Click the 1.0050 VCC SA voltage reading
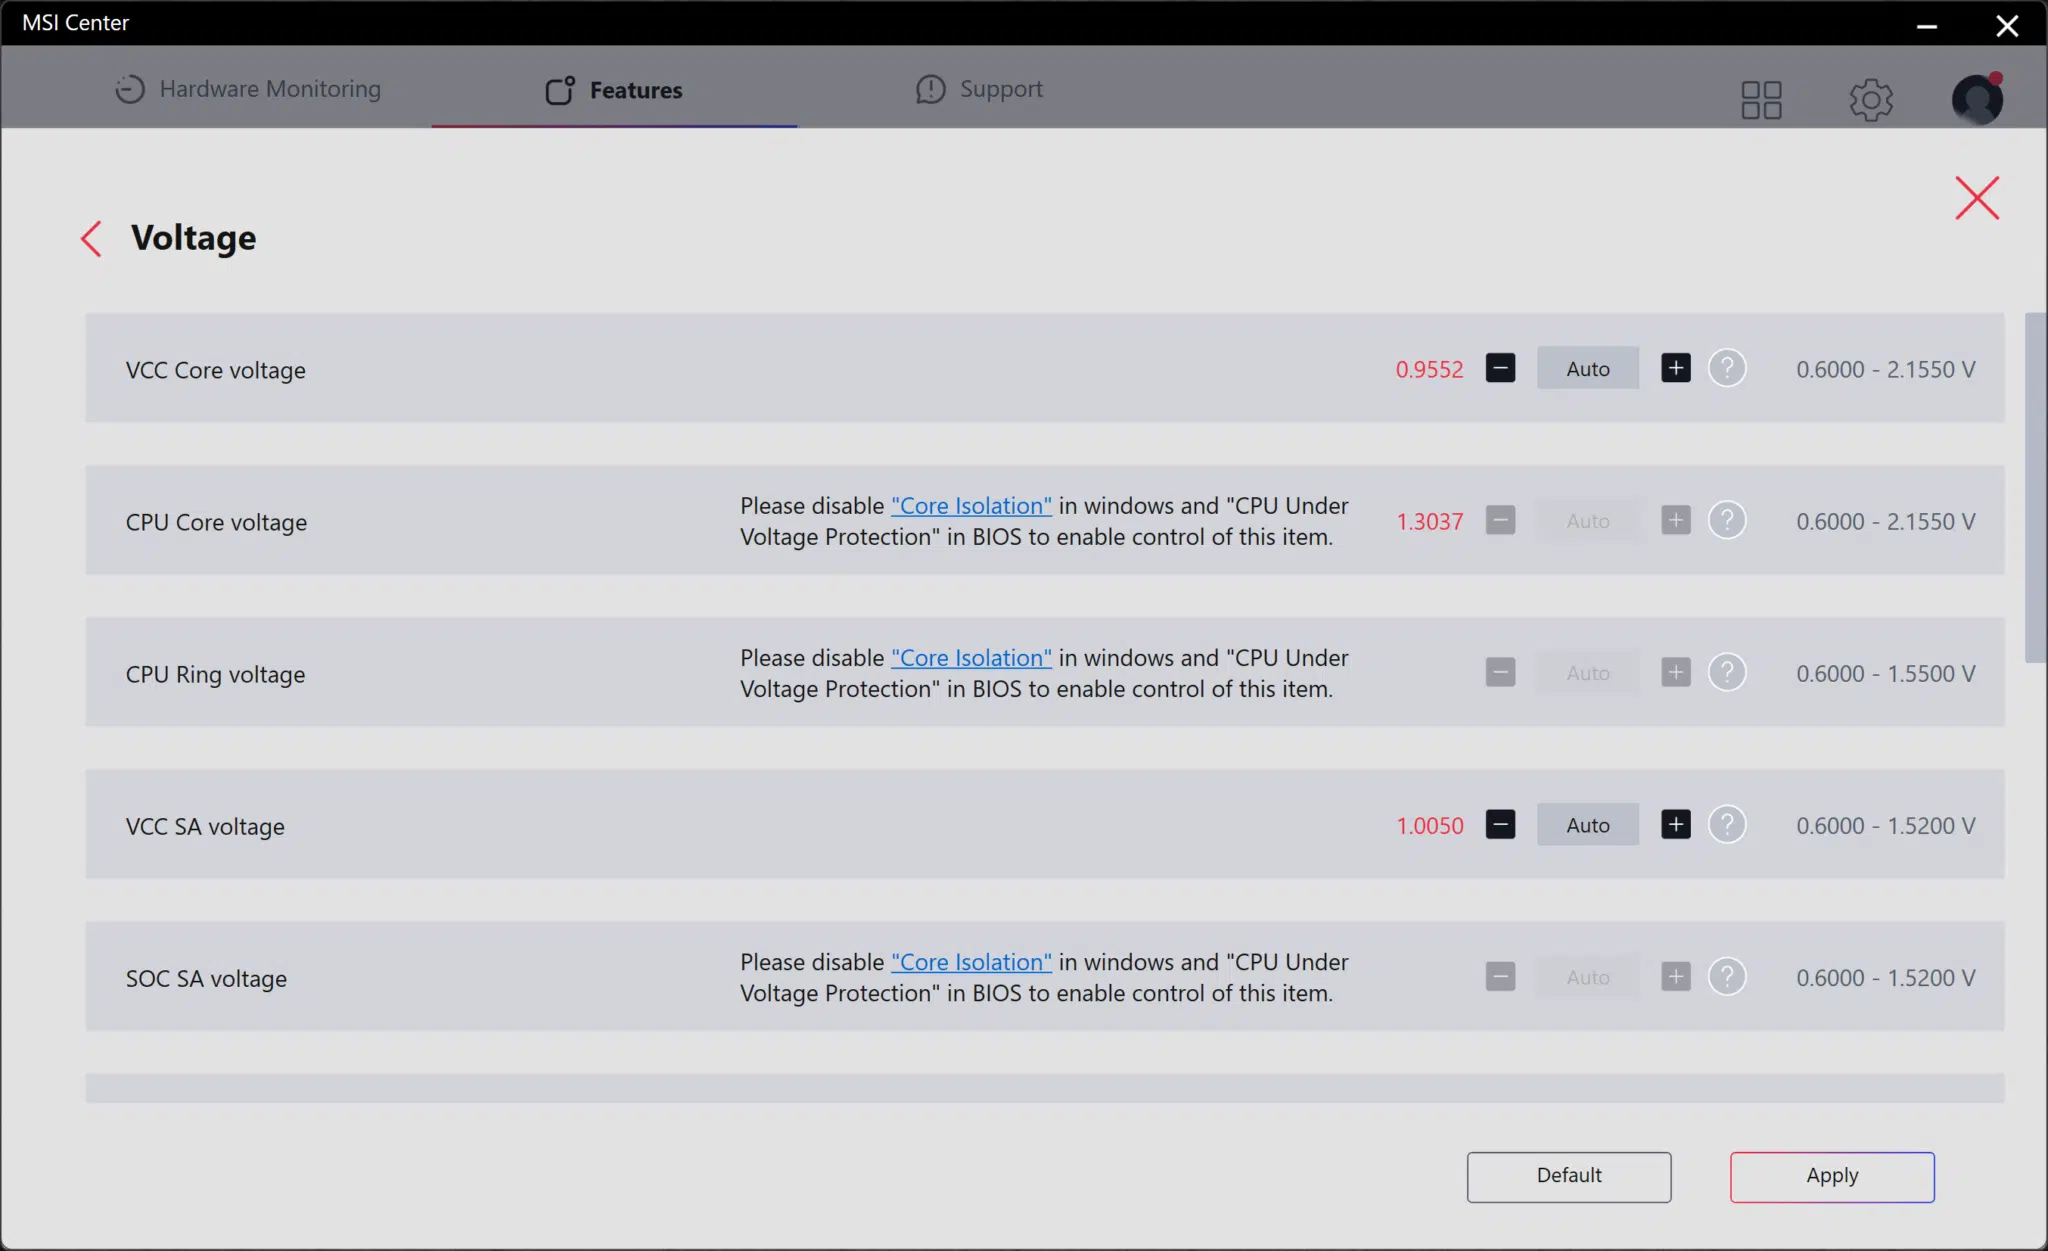 [x=1429, y=825]
